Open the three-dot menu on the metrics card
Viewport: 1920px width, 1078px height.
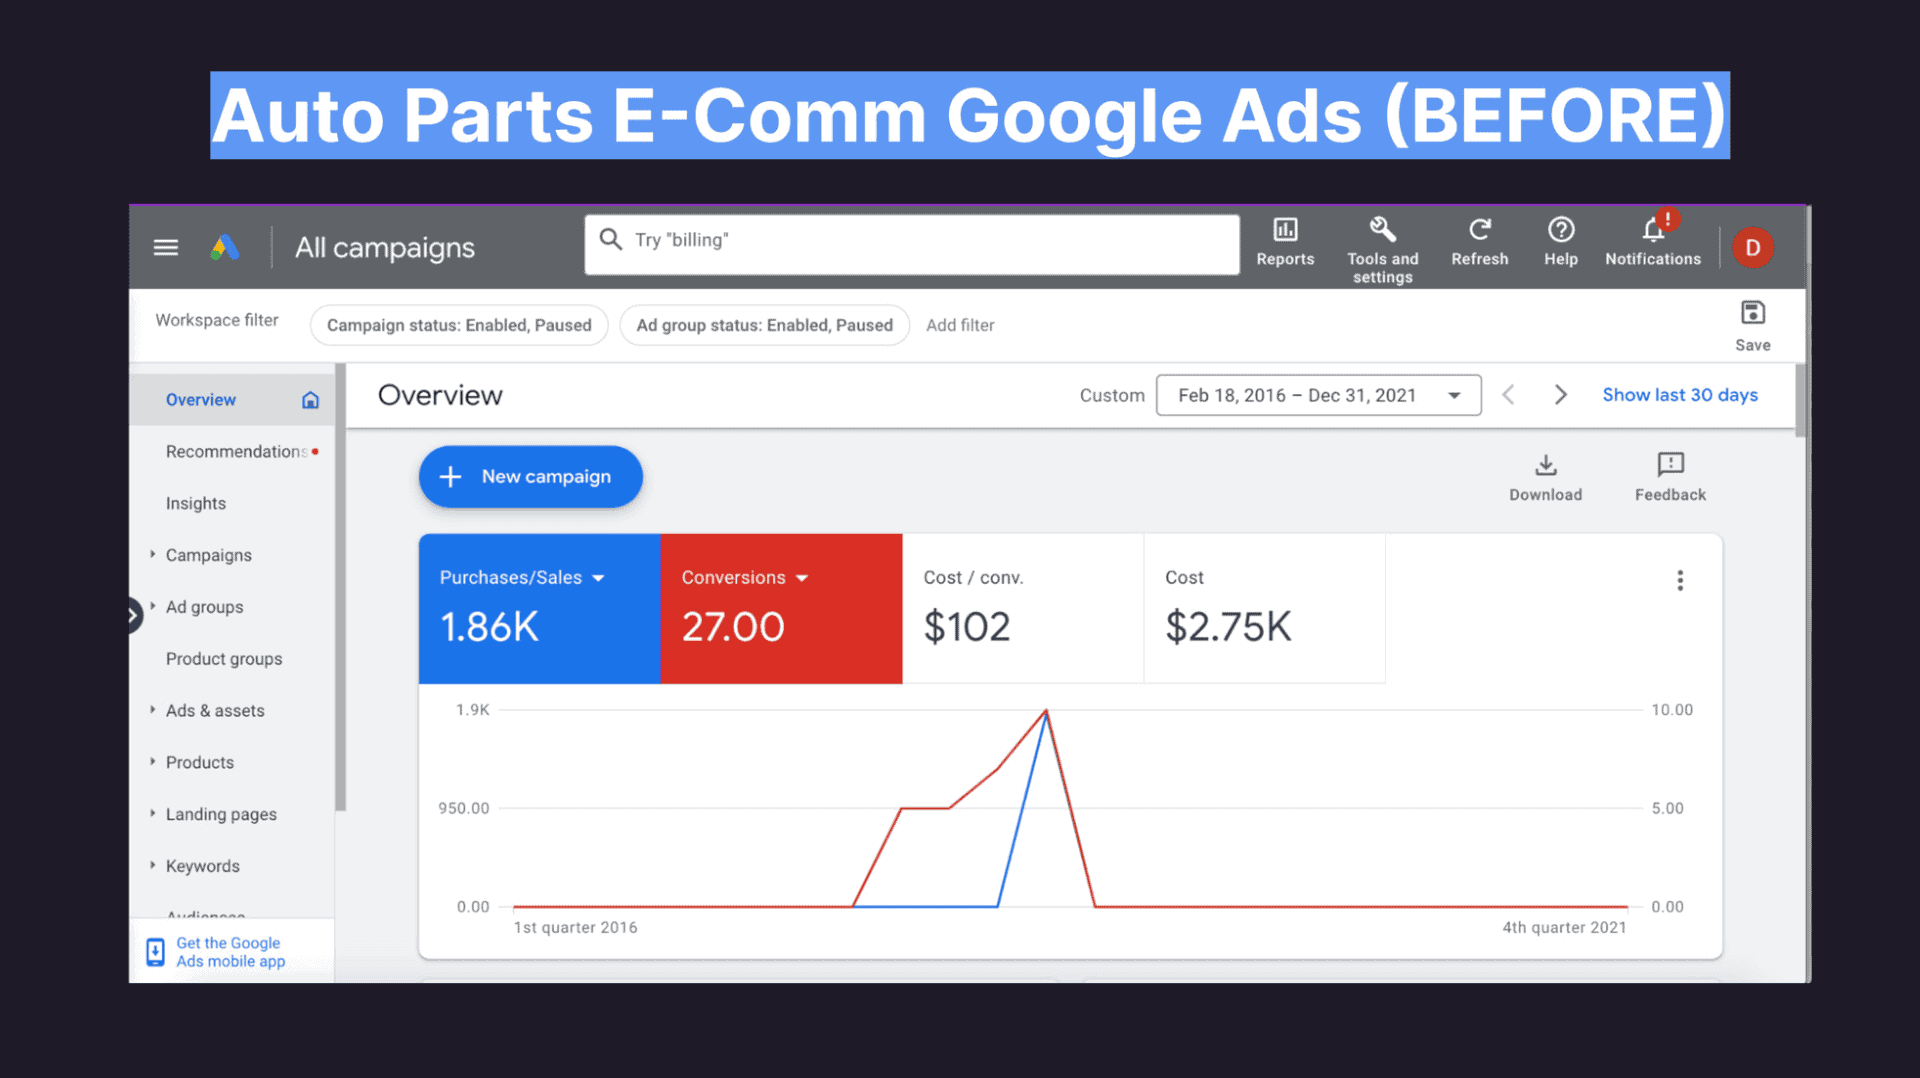click(1680, 580)
